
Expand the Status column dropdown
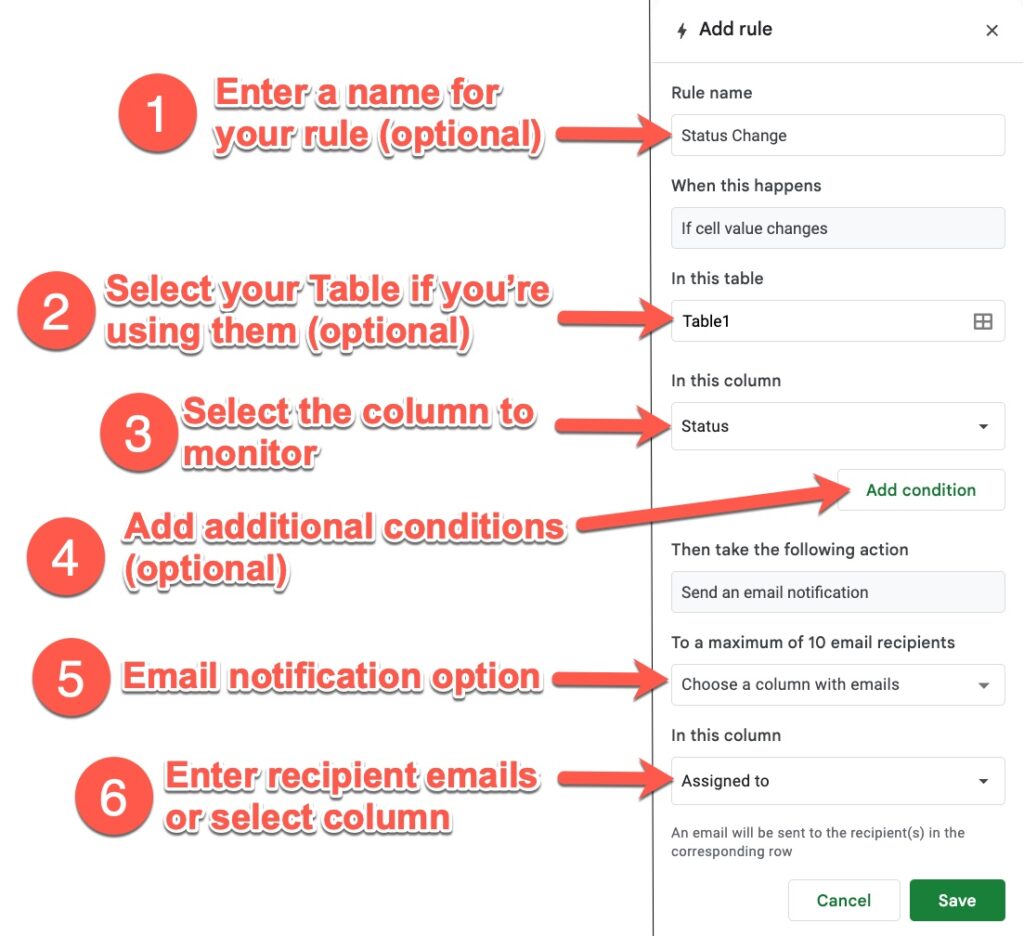click(x=837, y=426)
